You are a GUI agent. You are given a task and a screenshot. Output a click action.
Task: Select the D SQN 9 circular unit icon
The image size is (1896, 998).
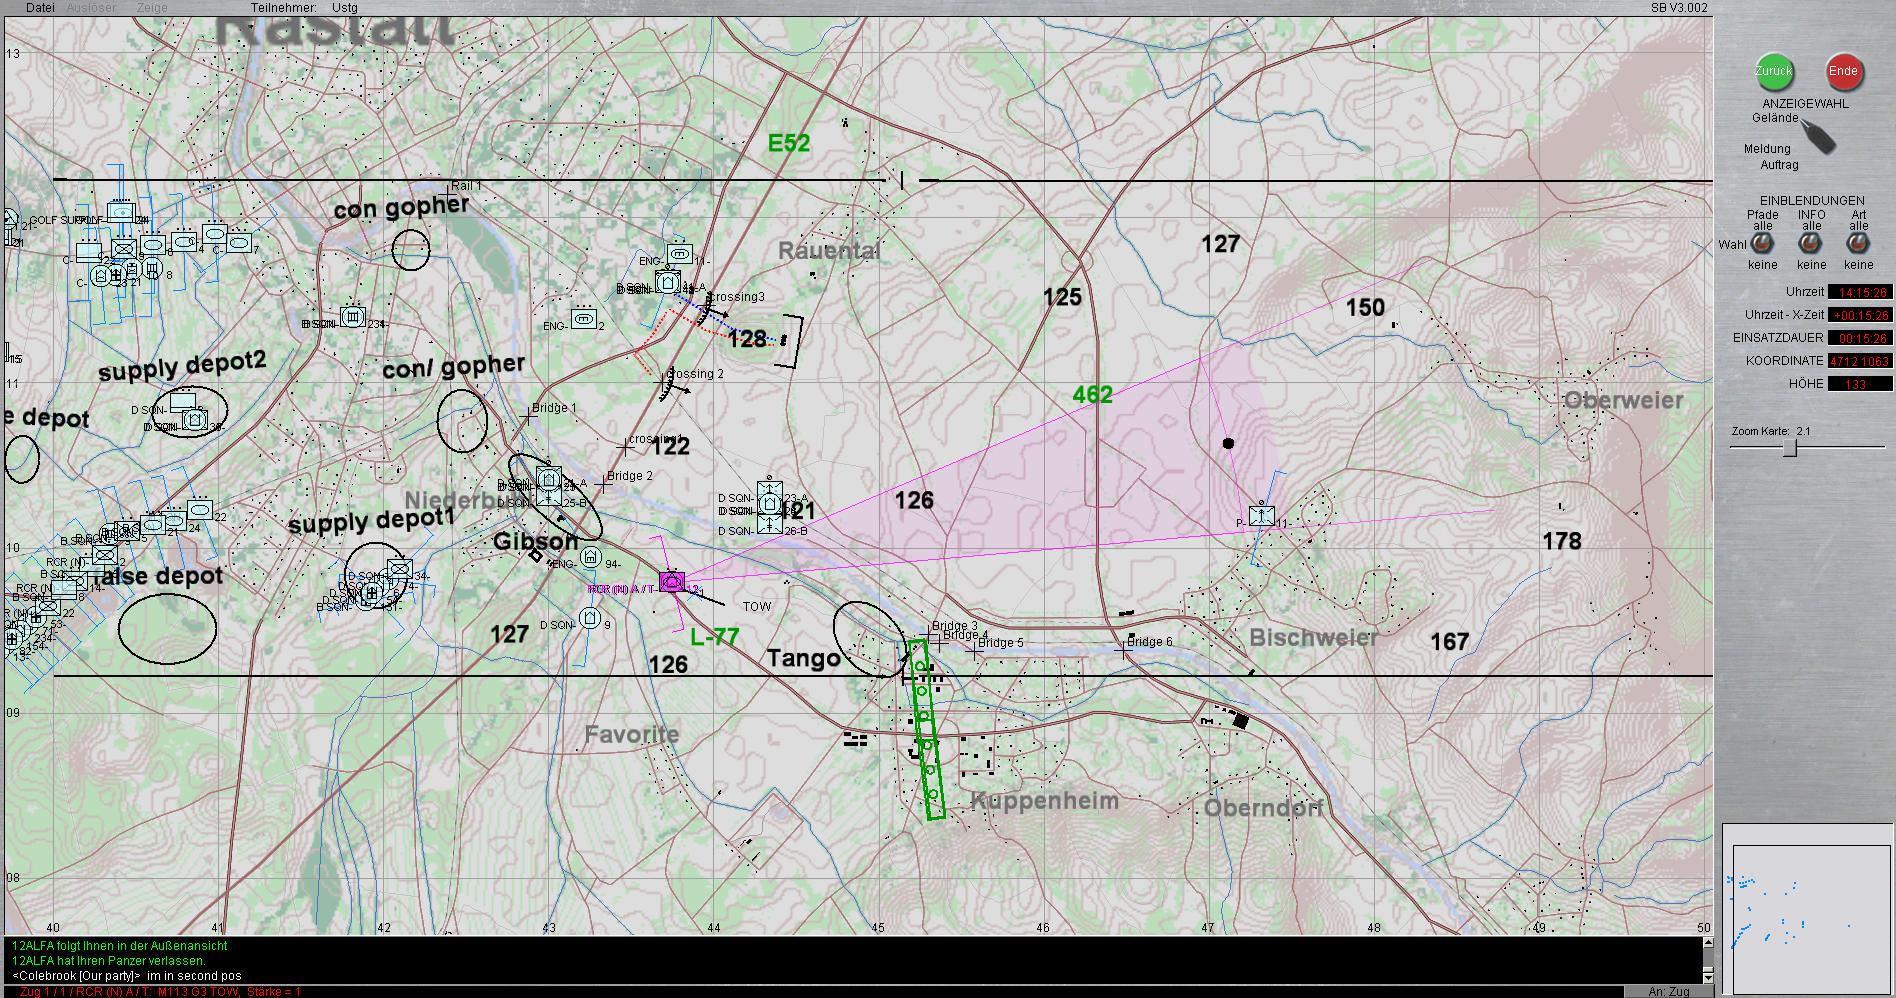pyautogui.click(x=590, y=620)
